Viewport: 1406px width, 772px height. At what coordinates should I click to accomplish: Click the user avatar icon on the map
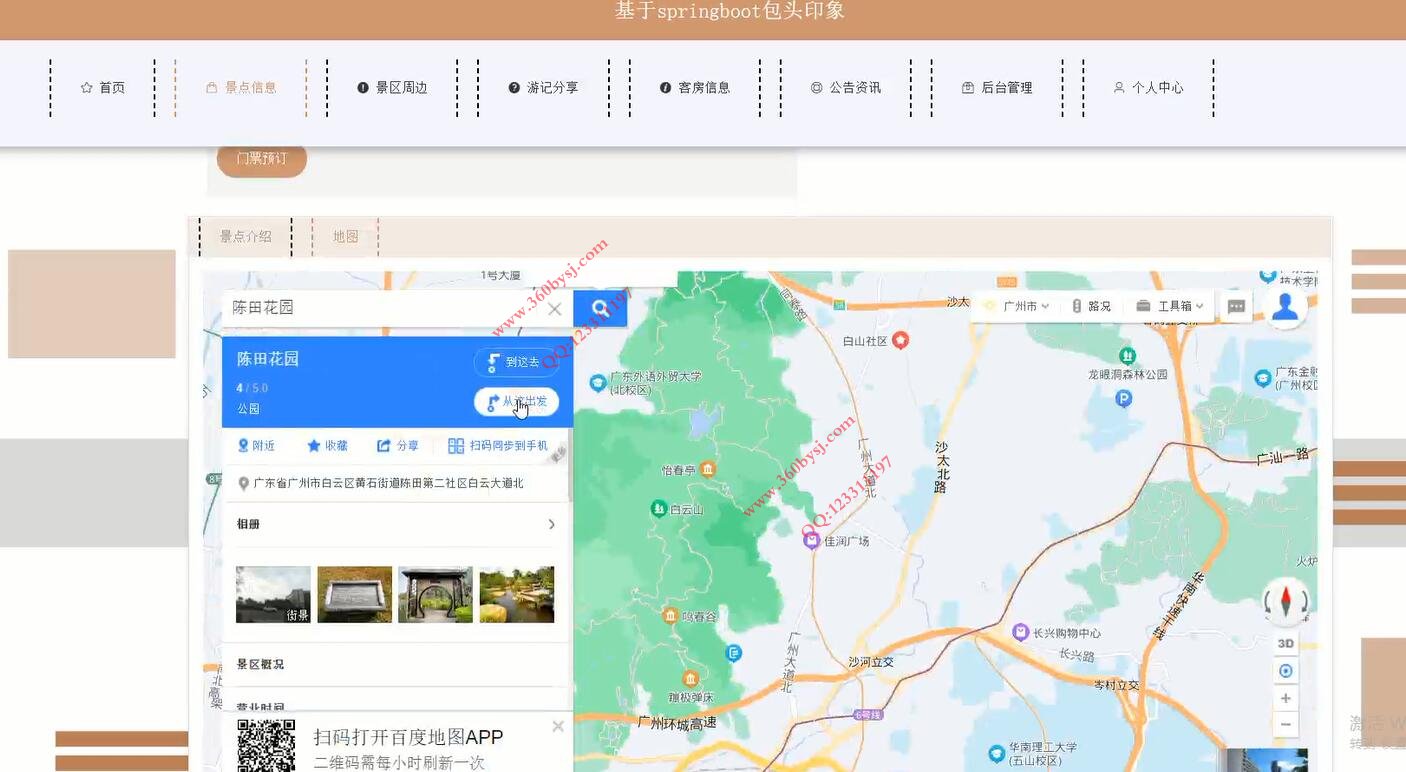[1285, 306]
